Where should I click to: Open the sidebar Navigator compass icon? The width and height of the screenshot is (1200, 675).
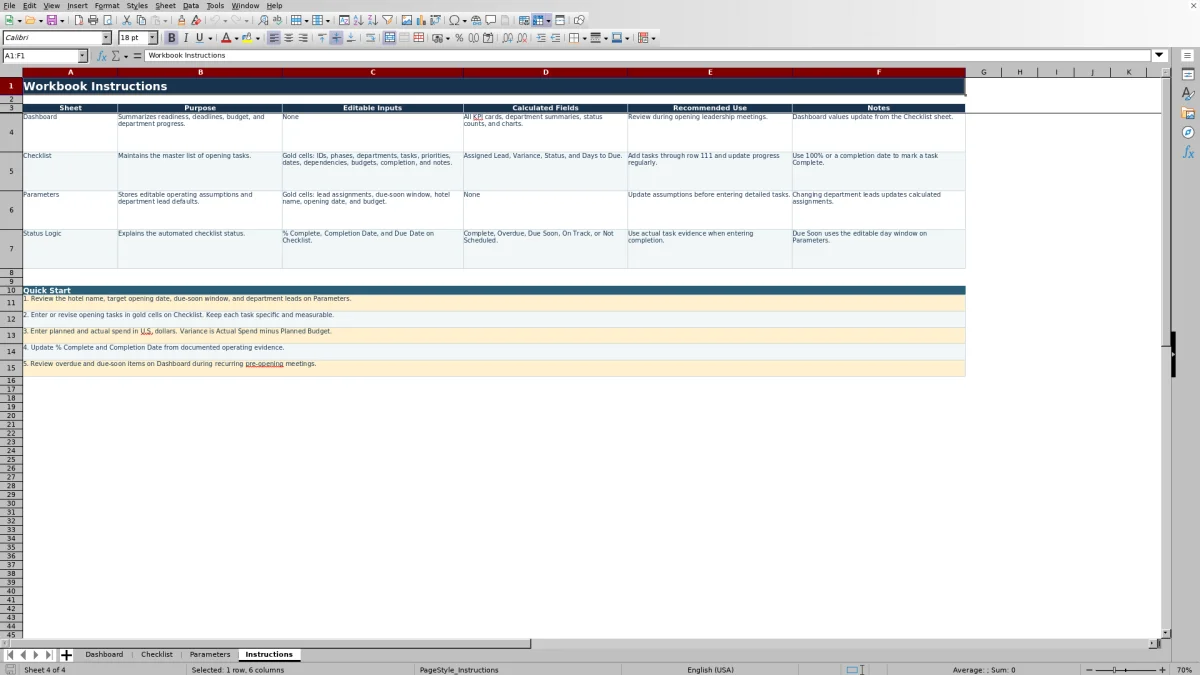click(1188, 132)
